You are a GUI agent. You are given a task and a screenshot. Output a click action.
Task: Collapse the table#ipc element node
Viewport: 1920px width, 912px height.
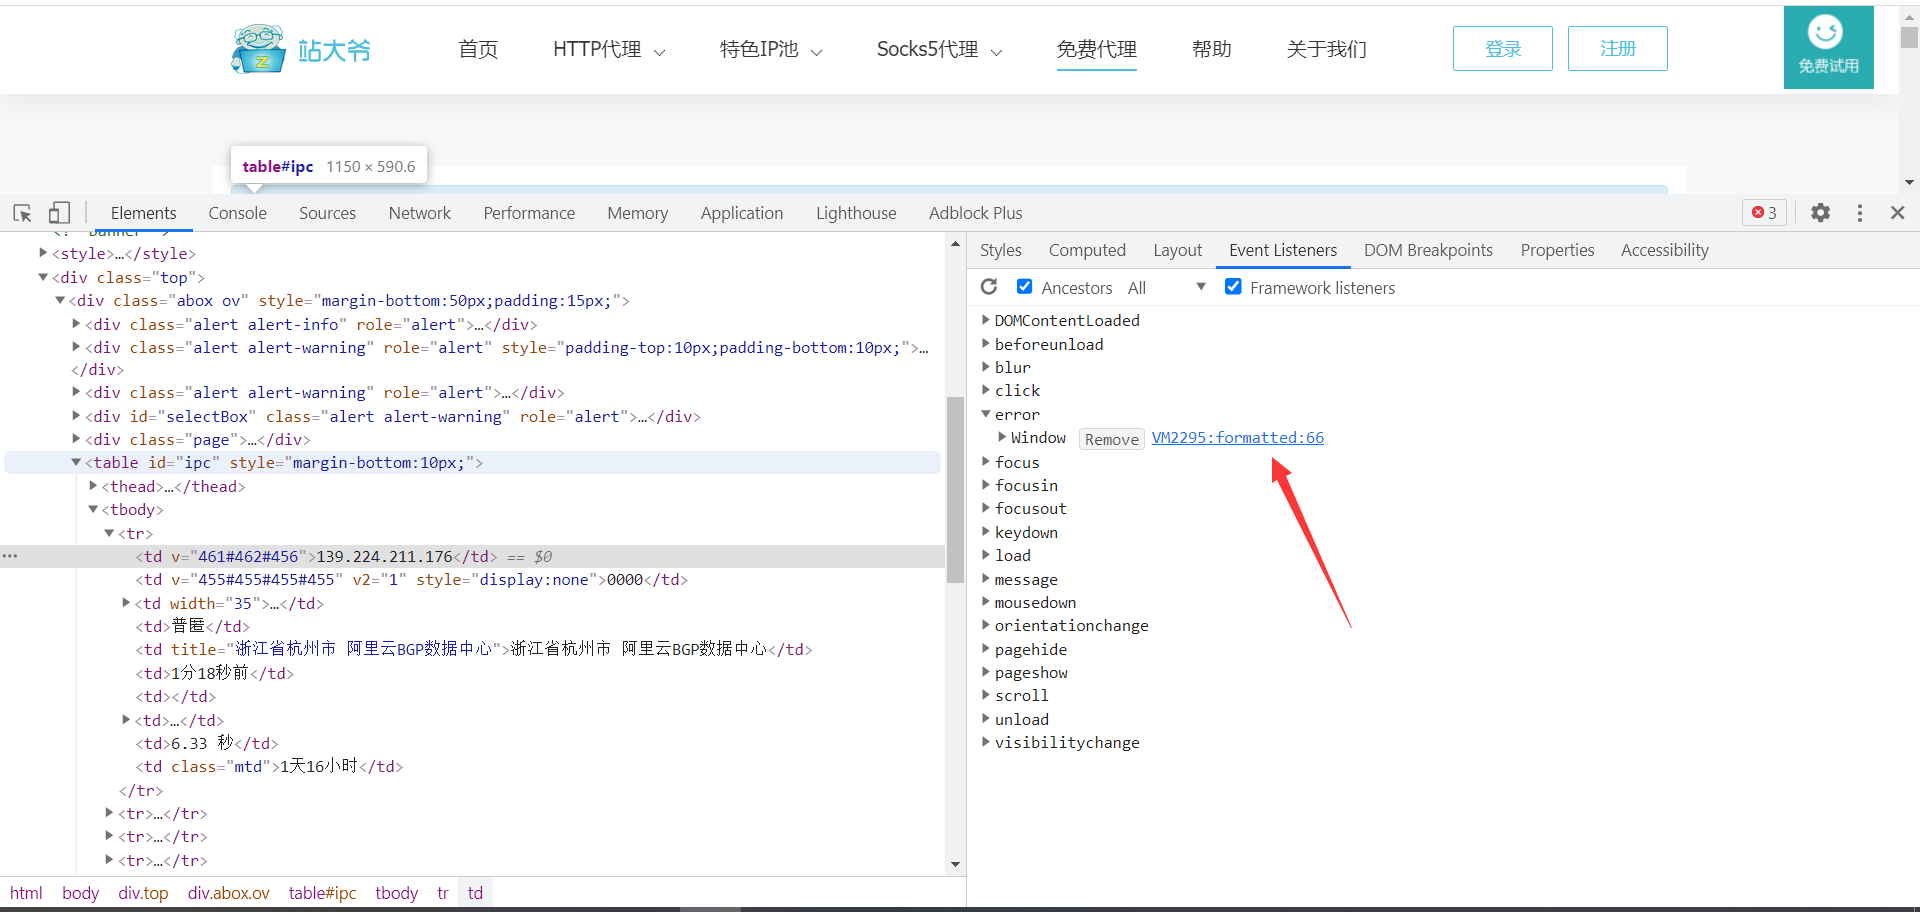point(76,462)
